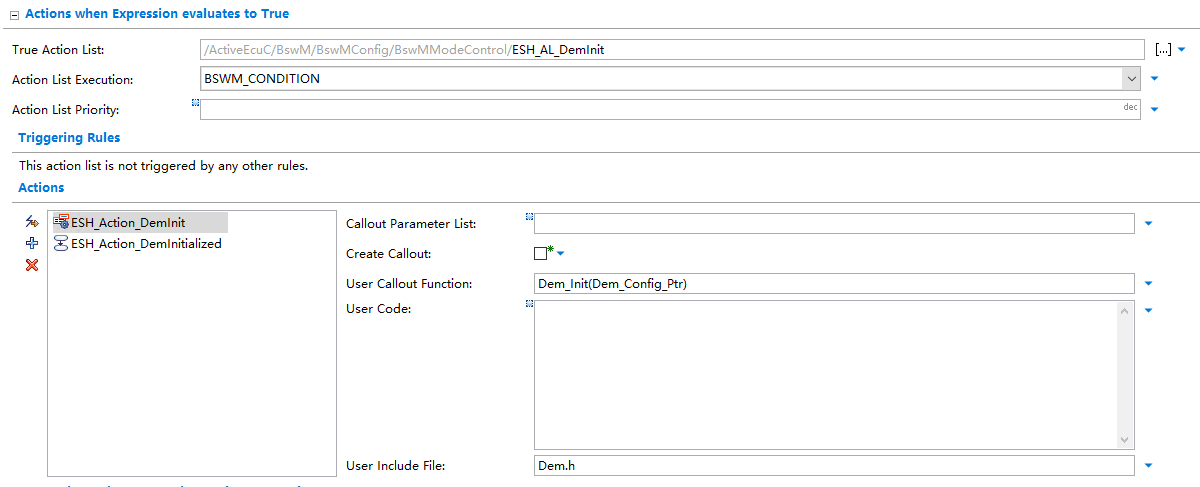Open arrow menu beside Create Callout checkbox
Screen dimensions: 1200x487
(561, 254)
